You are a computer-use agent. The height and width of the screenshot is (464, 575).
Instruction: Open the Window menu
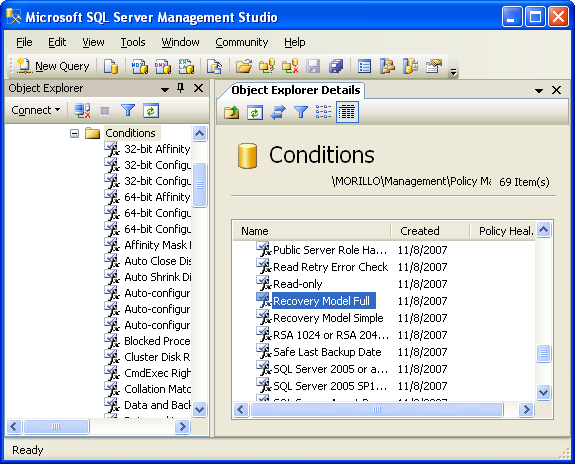[180, 42]
